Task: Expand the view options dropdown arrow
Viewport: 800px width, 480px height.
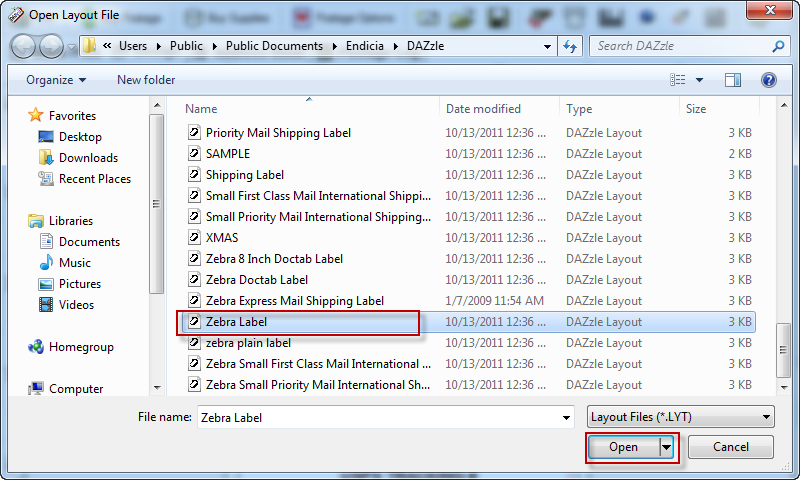Action: tap(699, 80)
